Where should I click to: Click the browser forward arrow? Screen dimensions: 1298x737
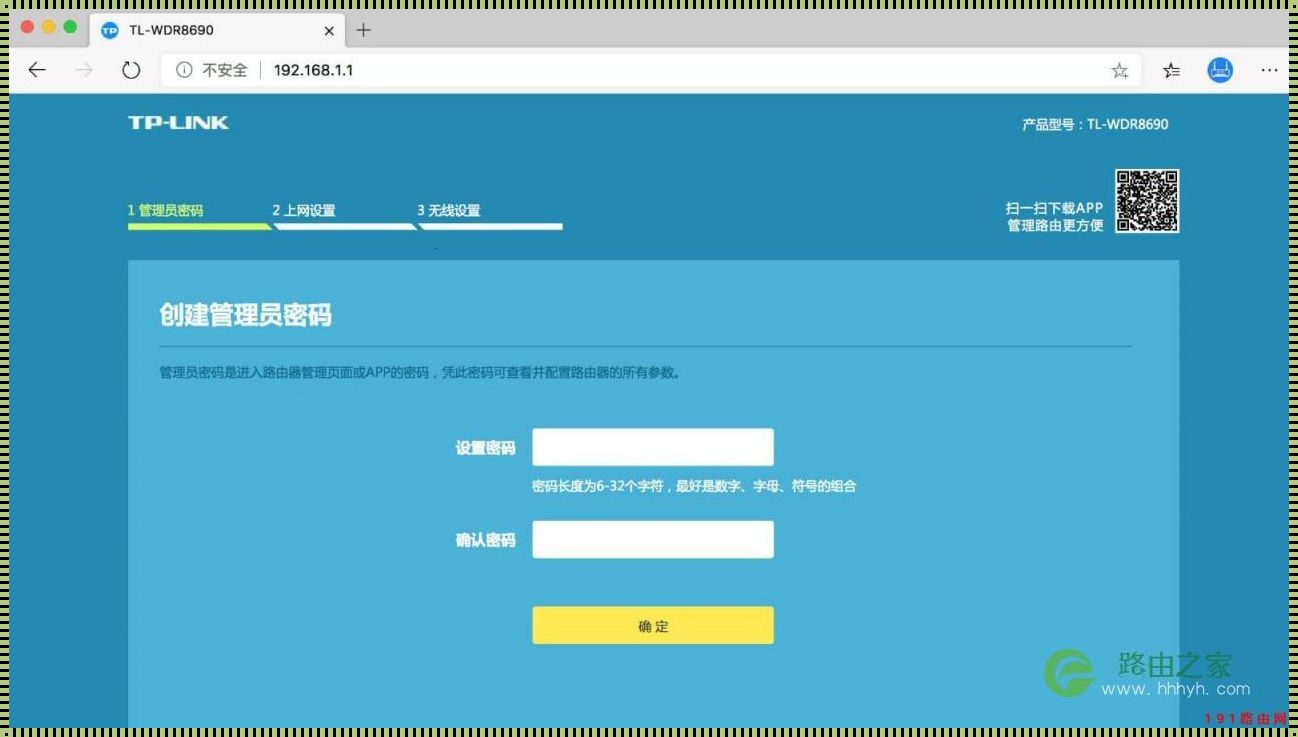tap(84, 70)
